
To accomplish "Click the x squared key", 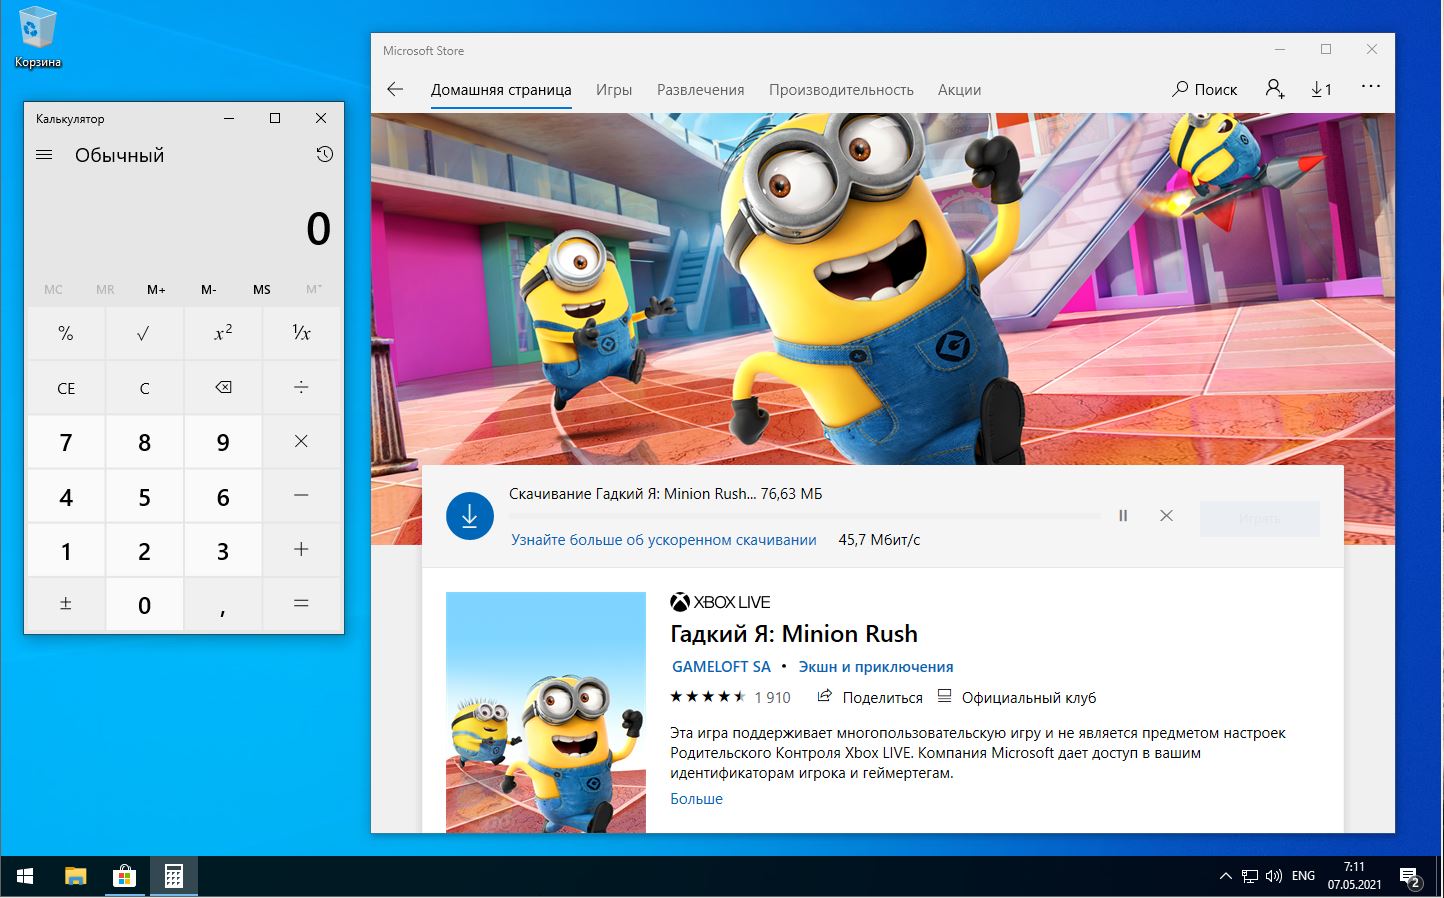I will pos(223,333).
